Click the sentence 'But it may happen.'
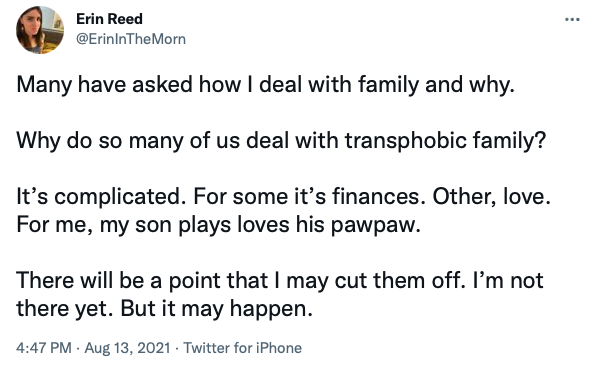The image size is (593, 373). pos(217,309)
